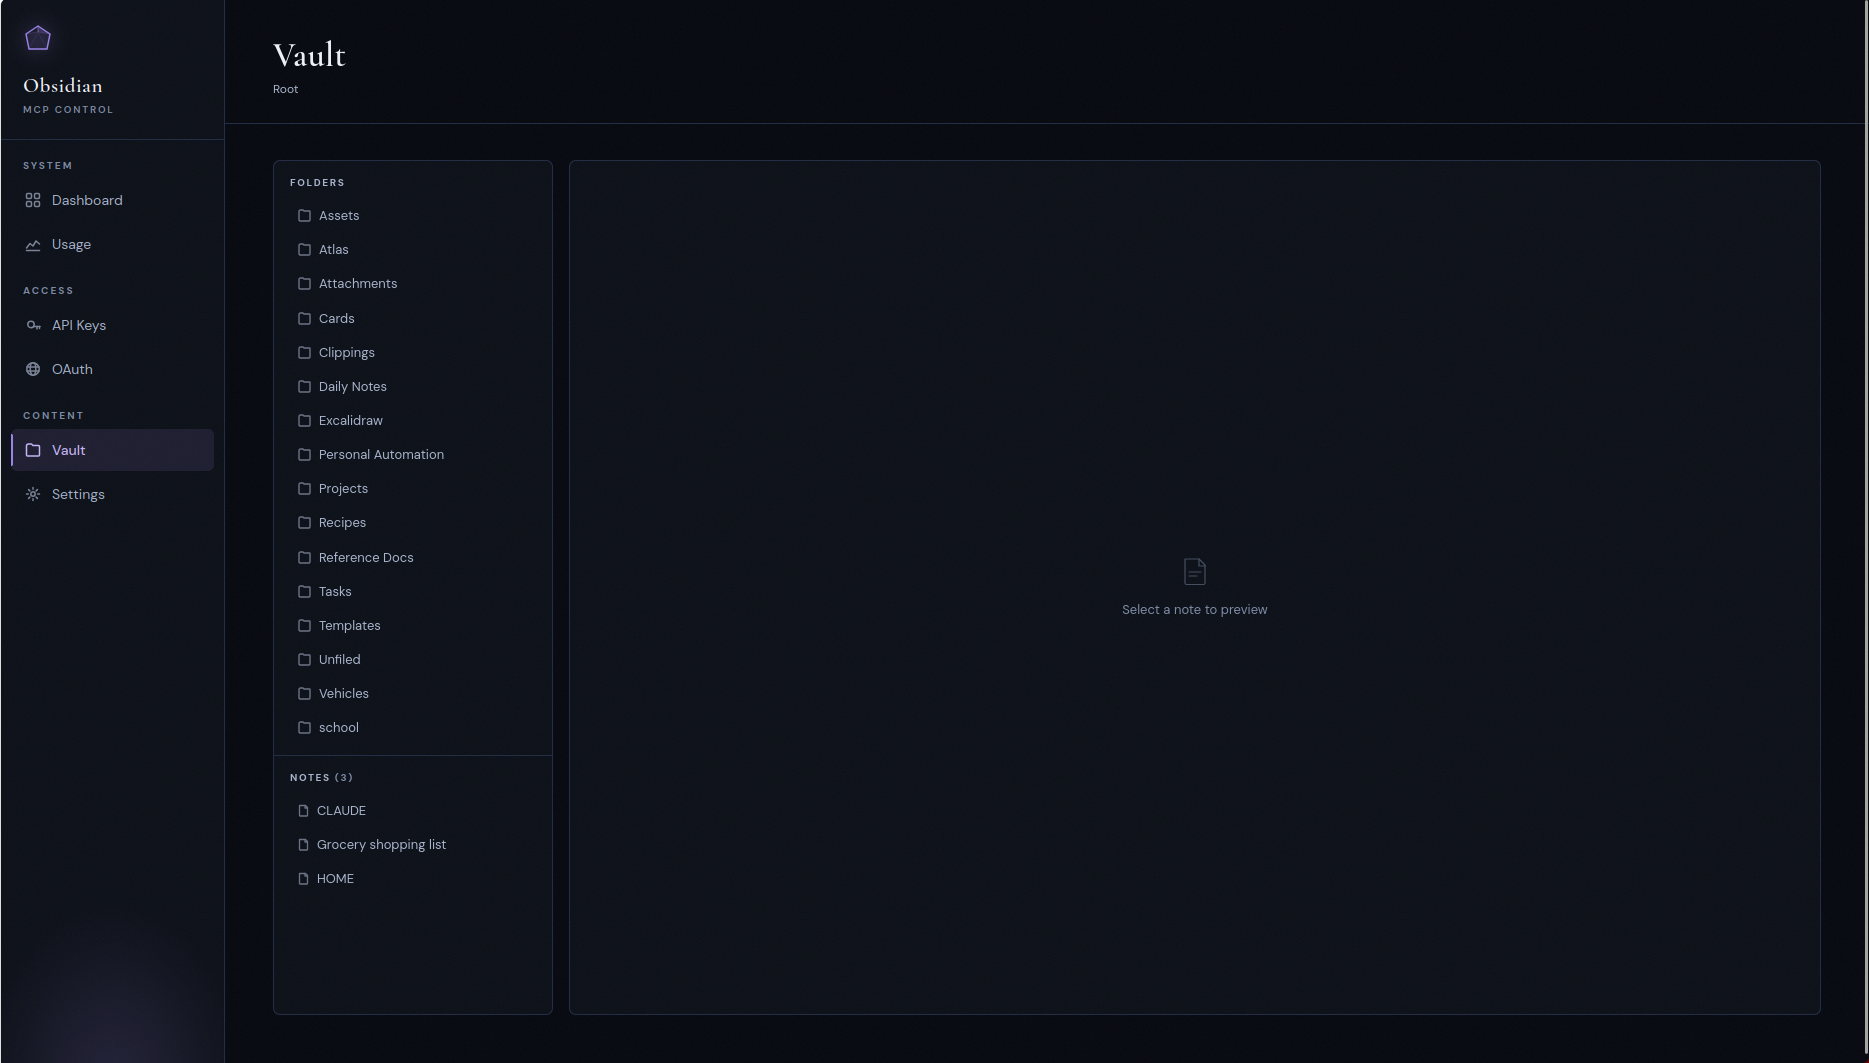Image resolution: width=1869 pixels, height=1063 pixels.
Task: Click the Obsidian pentagon logo icon
Action: (x=38, y=38)
